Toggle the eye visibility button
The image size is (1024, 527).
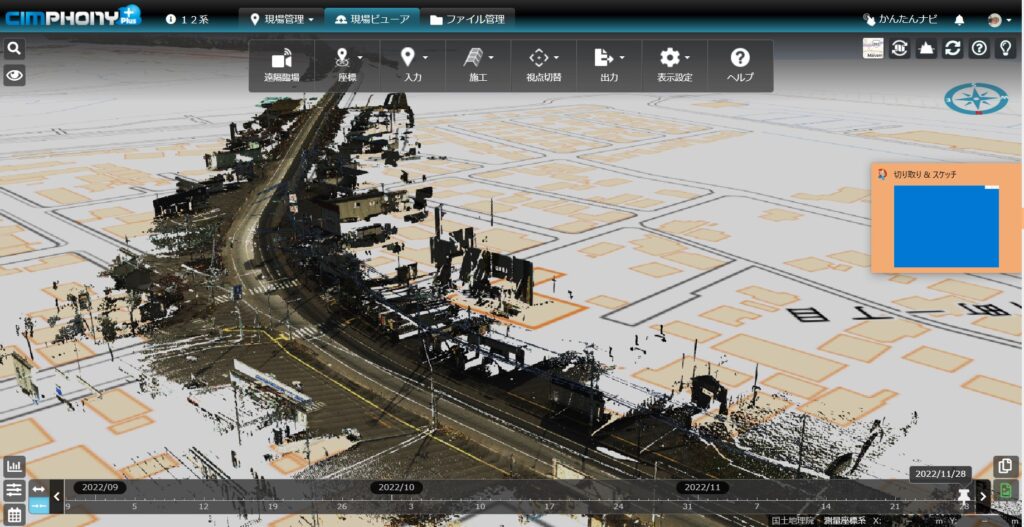coord(14,75)
